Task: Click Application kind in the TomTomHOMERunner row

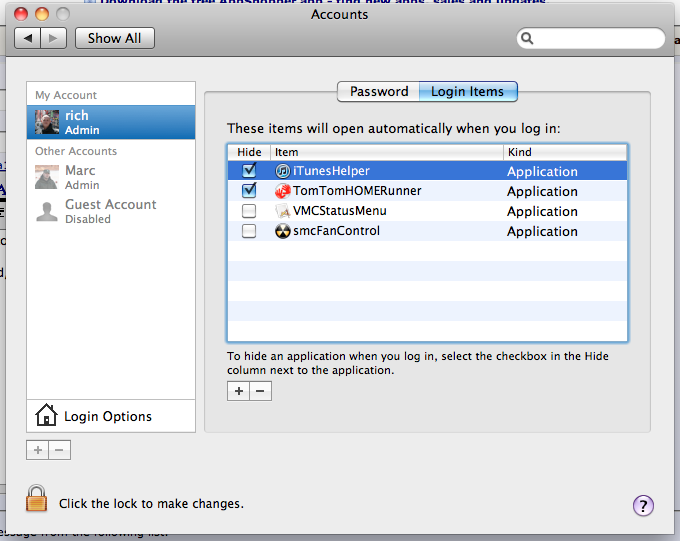Action: (x=542, y=191)
